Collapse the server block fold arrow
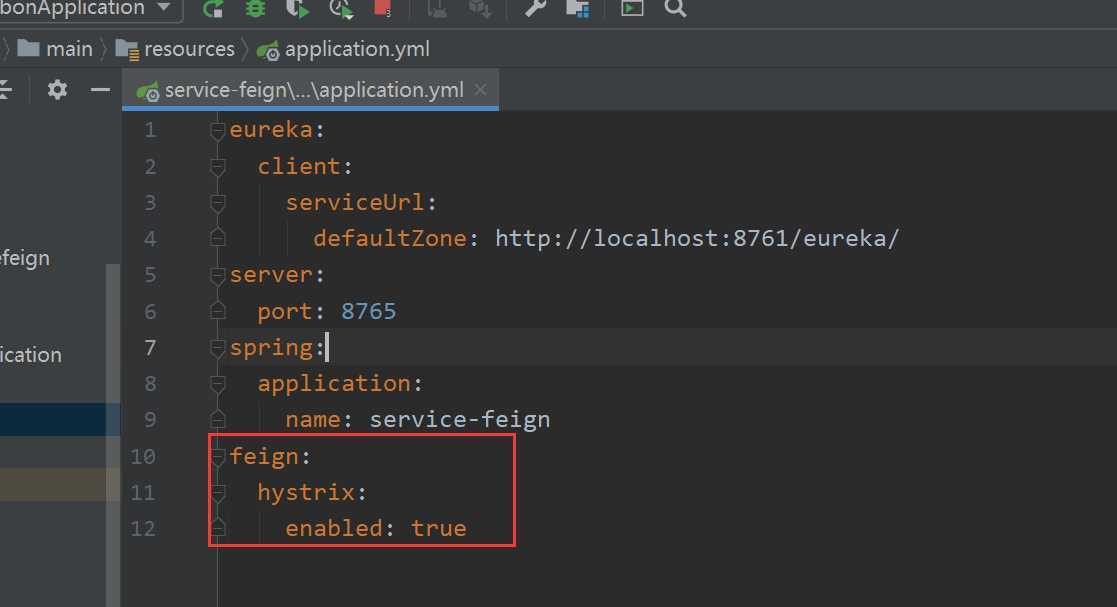 click(x=218, y=276)
